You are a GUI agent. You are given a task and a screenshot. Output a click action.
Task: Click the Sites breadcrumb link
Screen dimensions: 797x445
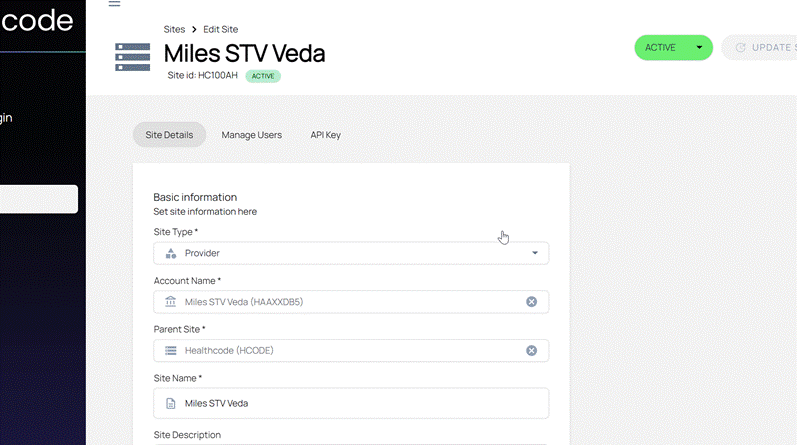[x=174, y=30]
